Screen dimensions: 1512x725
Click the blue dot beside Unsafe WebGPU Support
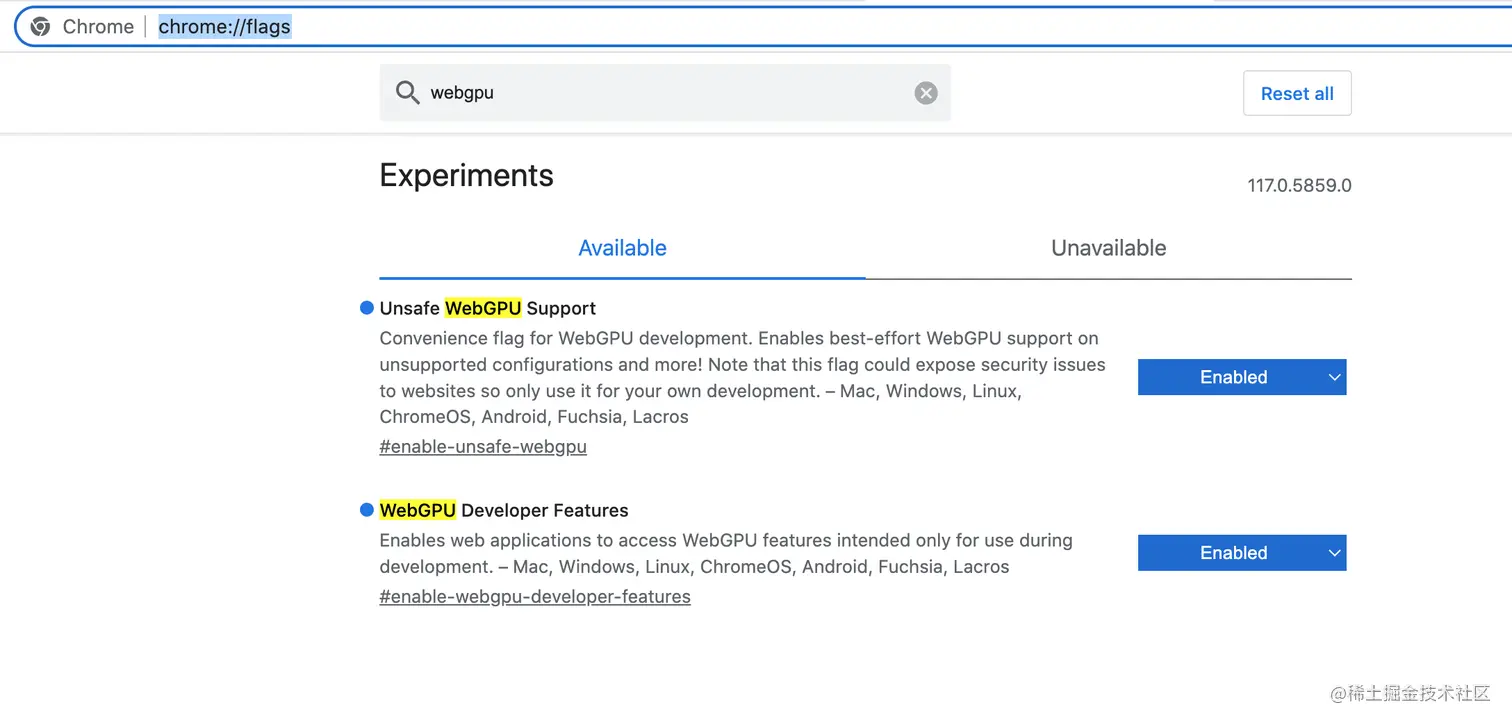(x=367, y=308)
